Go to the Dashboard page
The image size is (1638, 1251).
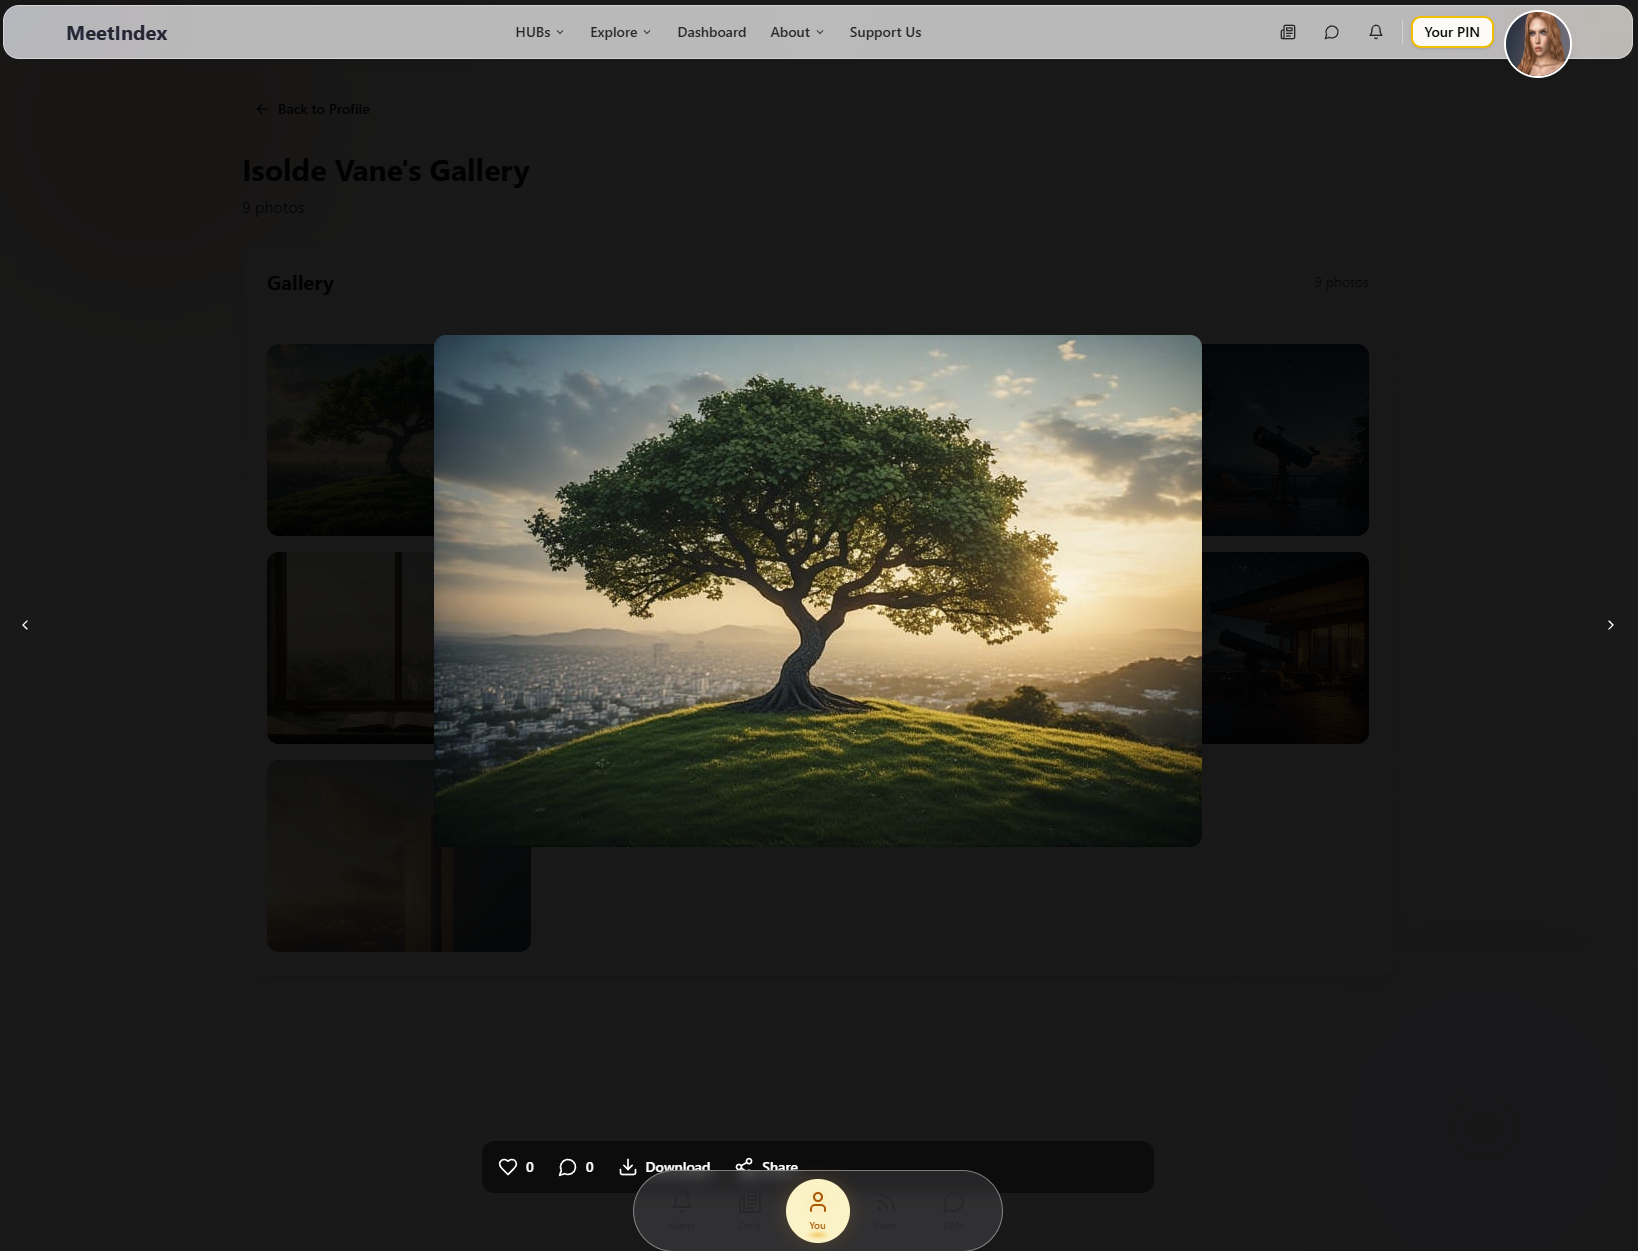(712, 32)
